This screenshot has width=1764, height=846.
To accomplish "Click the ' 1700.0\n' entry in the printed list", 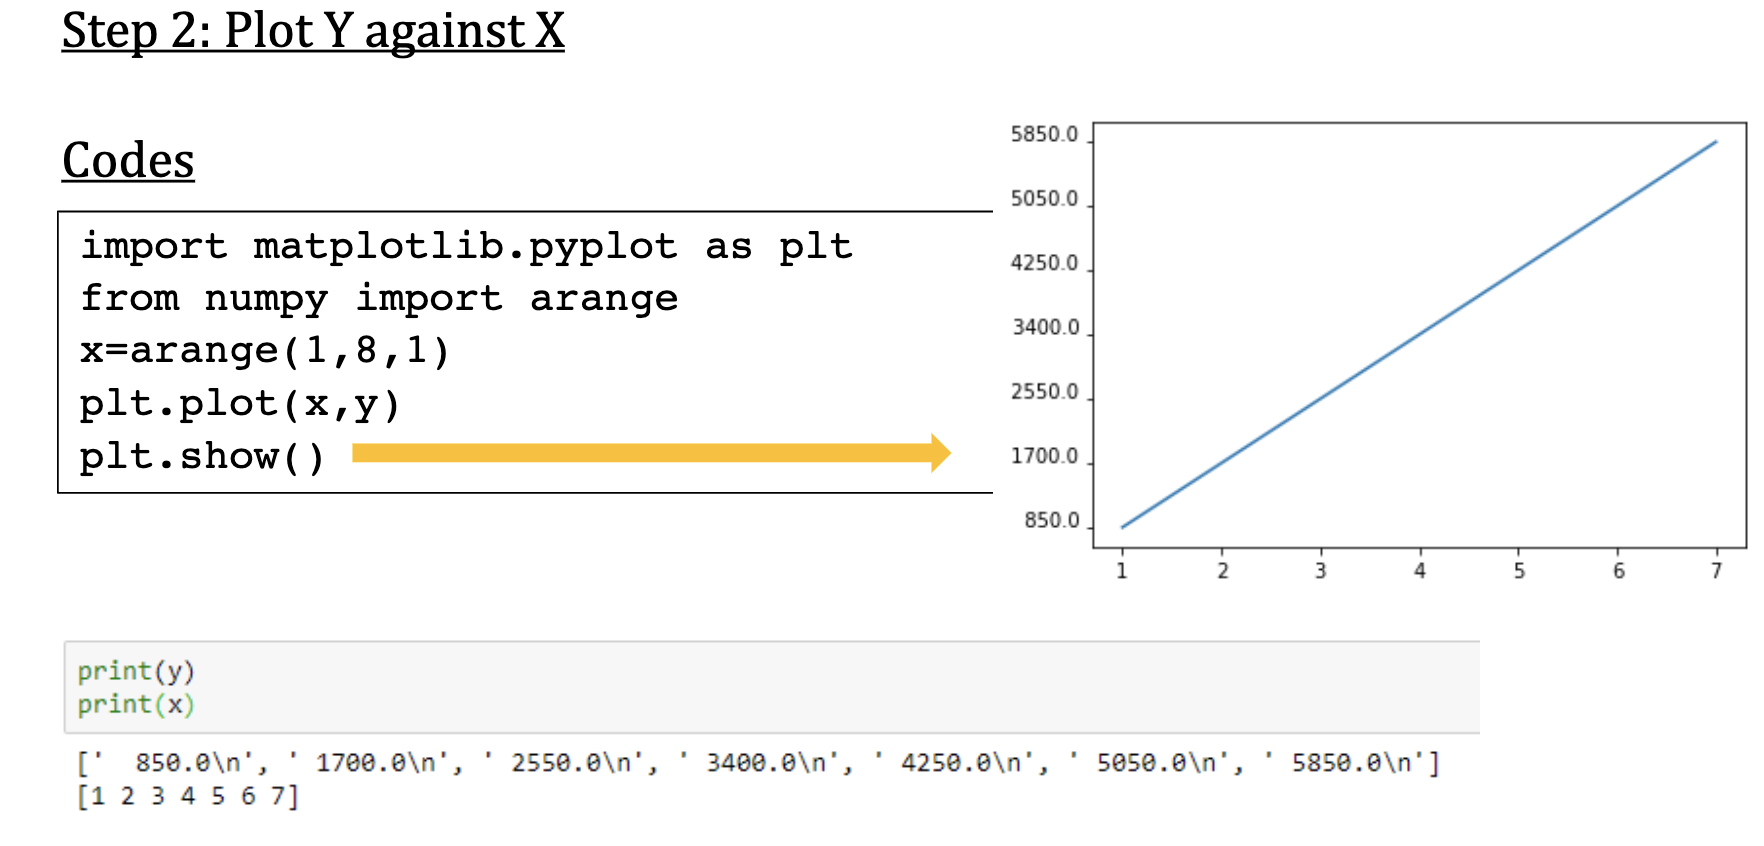I will 369,763.
